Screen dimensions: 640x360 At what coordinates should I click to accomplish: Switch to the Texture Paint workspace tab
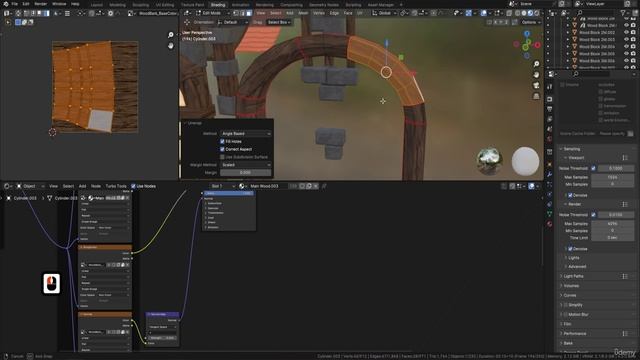(x=192, y=5)
